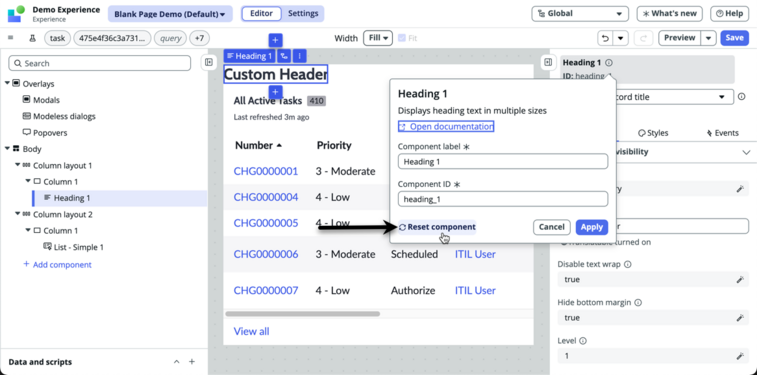Click info icon beside Disable text wrap
The width and height of the screenshot is (757, 375).
(627, 264)
